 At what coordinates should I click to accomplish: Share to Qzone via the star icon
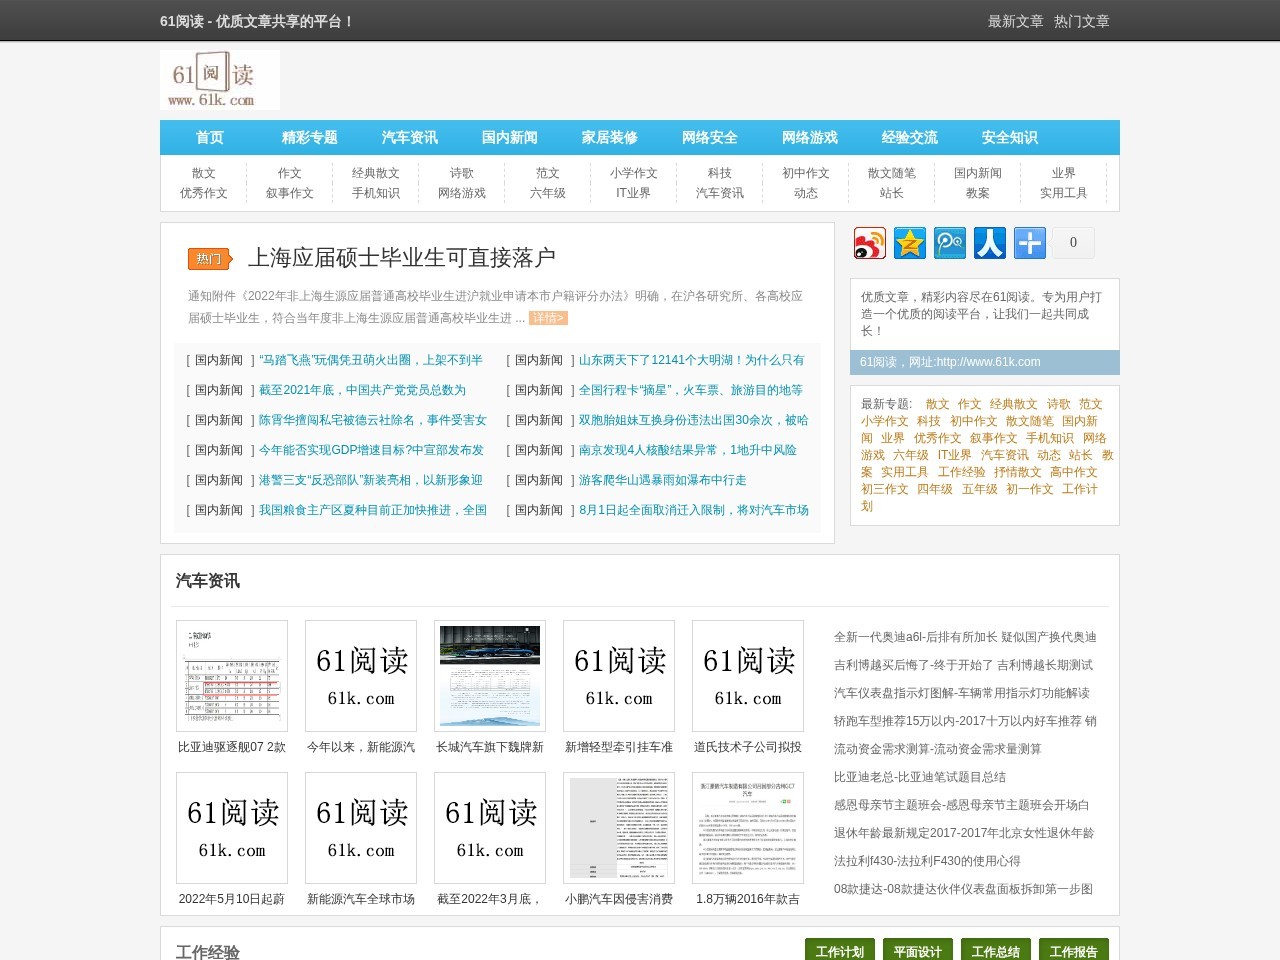[910, 242]
